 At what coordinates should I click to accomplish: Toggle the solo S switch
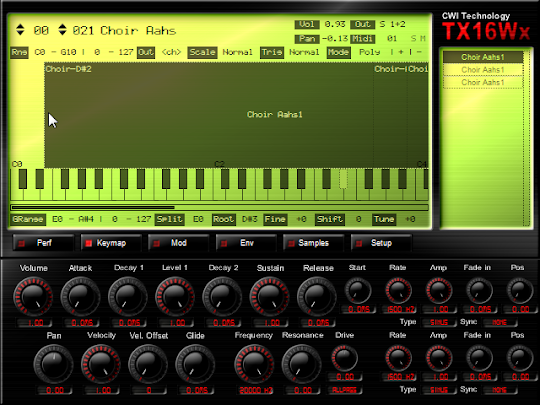414,38
